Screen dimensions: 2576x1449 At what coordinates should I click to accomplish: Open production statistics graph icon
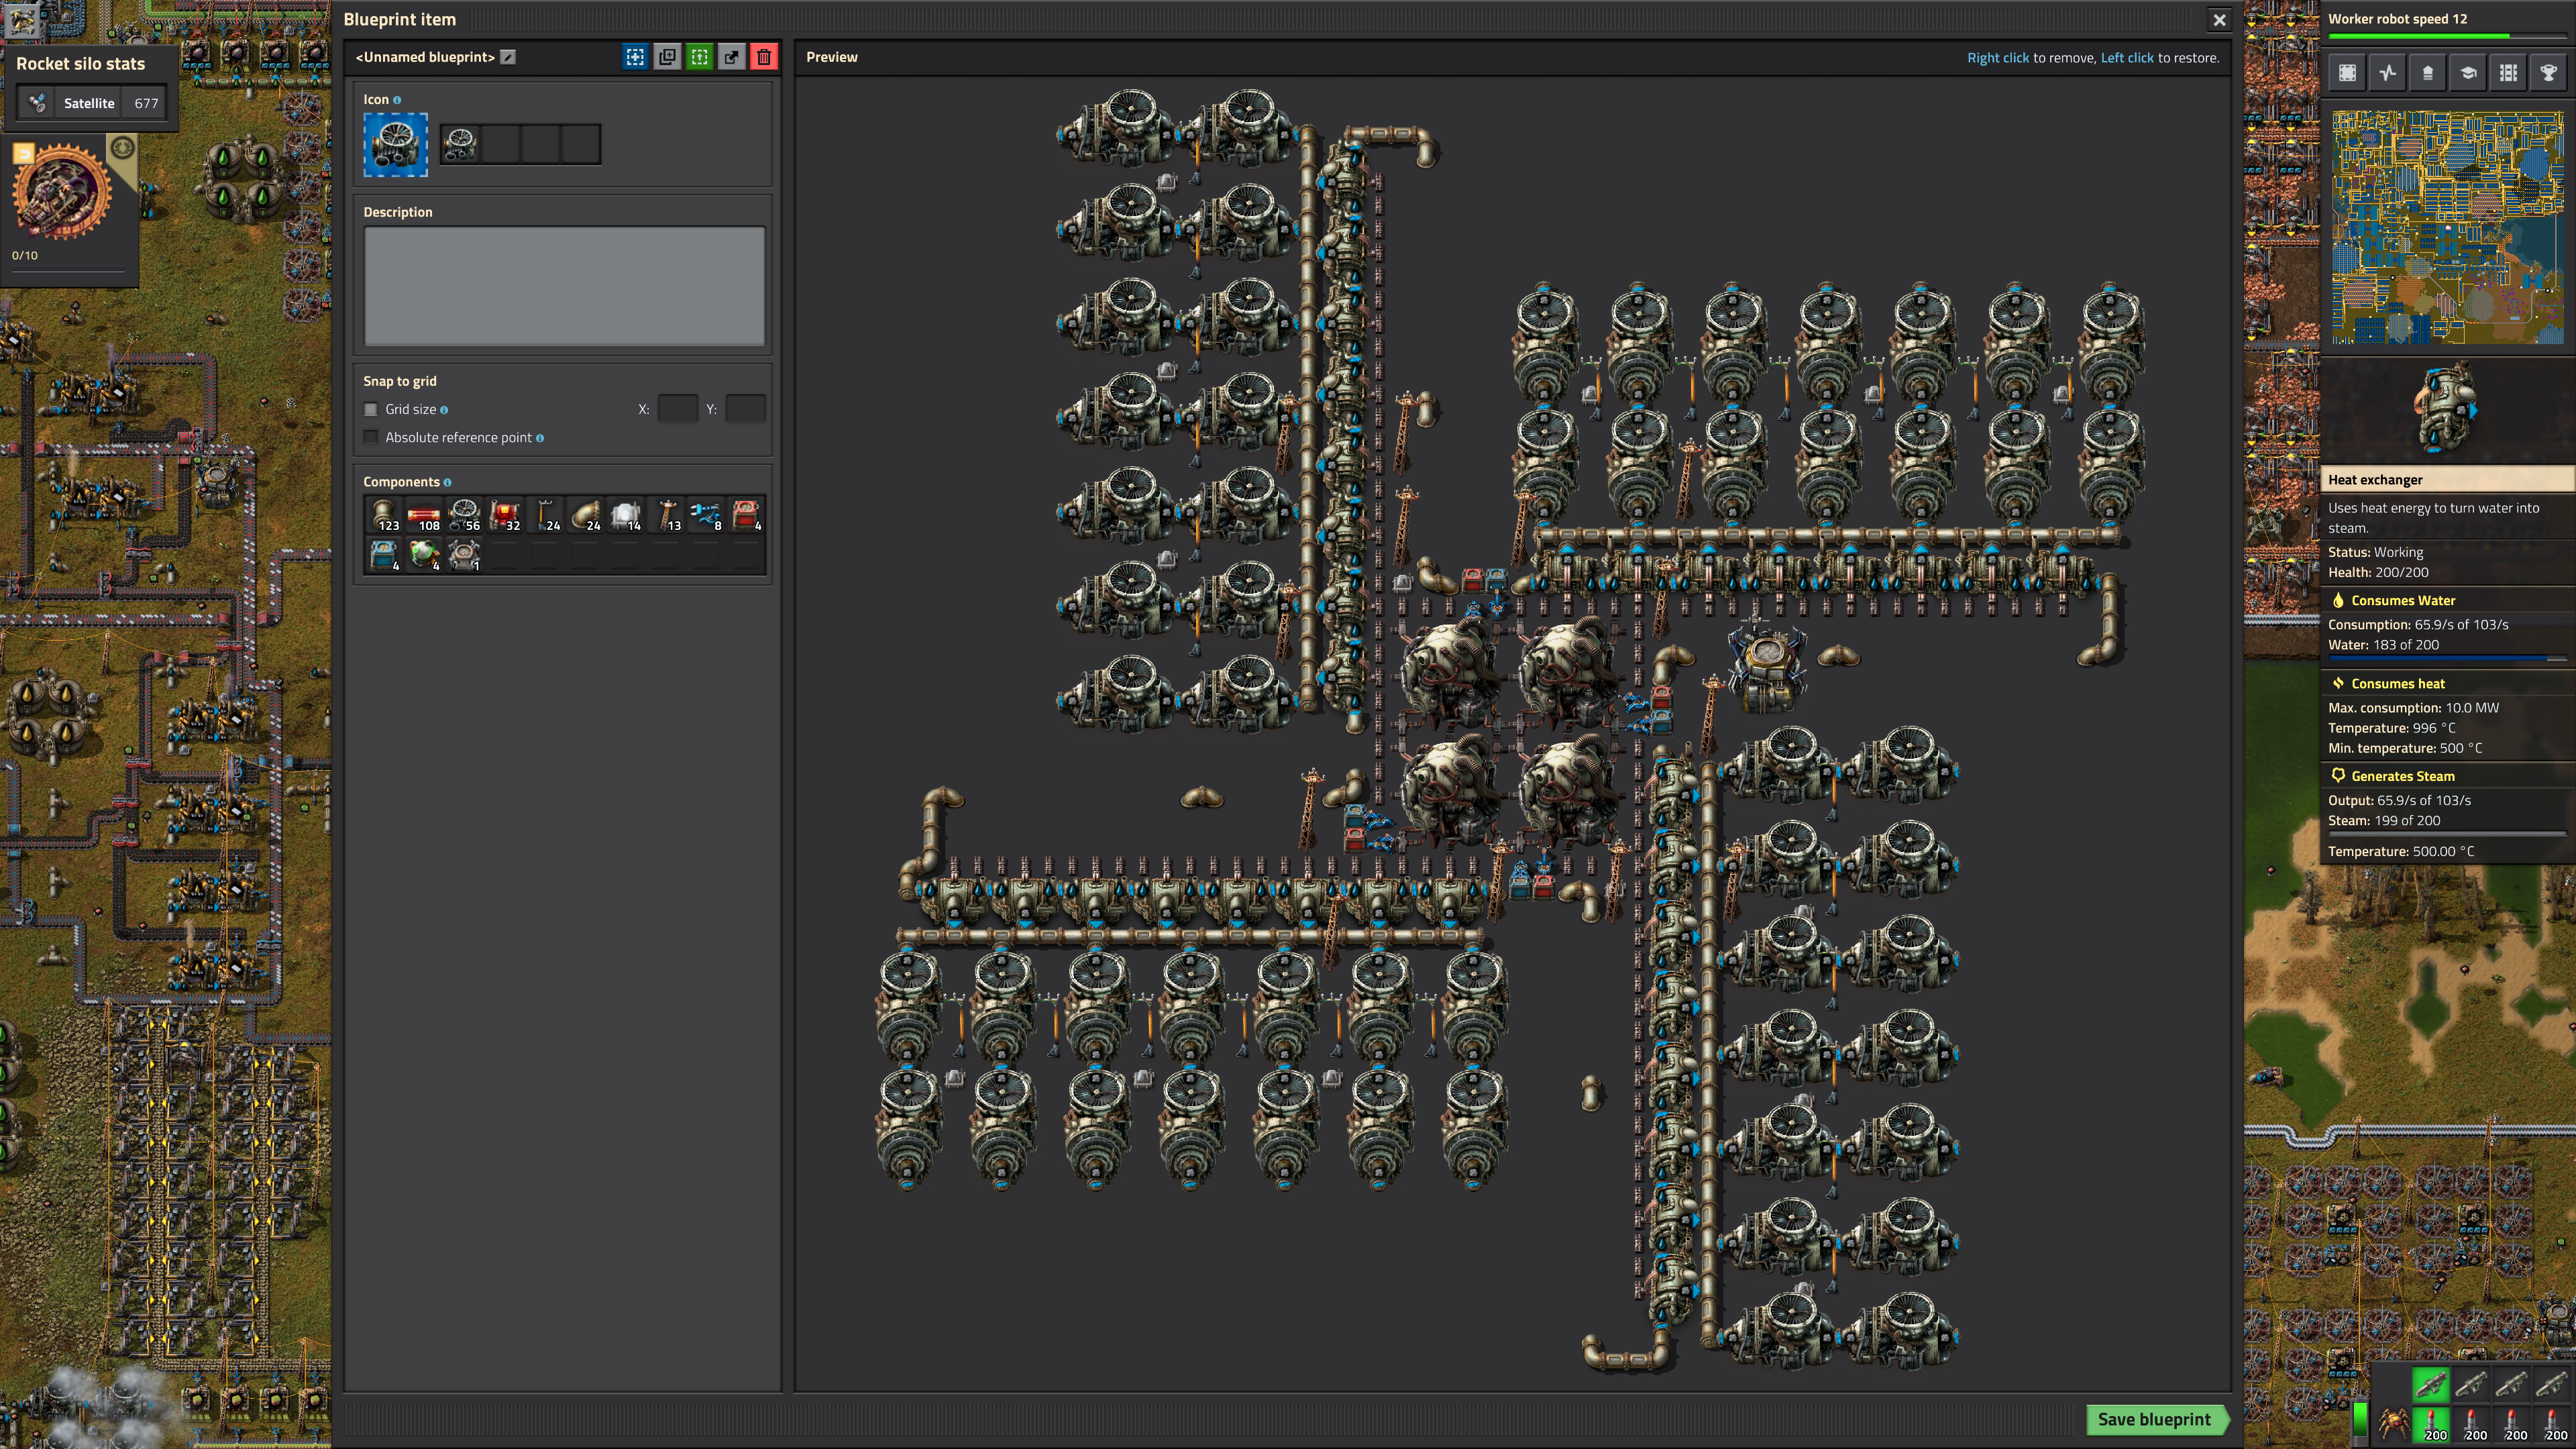pos(2388,73)
